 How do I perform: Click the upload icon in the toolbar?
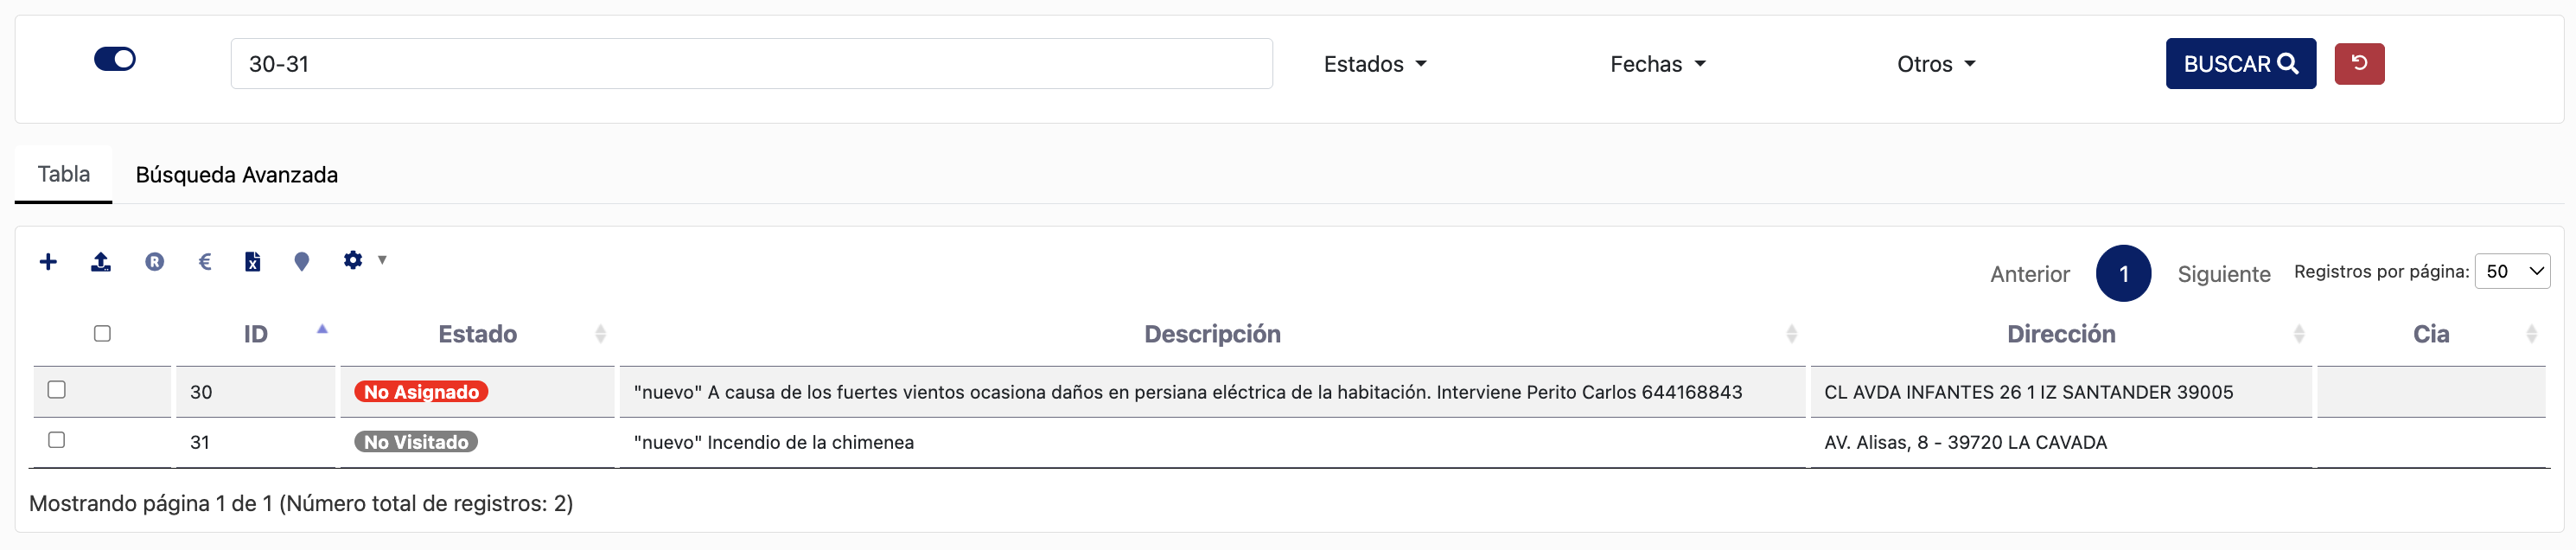click(x=101, y=262)
